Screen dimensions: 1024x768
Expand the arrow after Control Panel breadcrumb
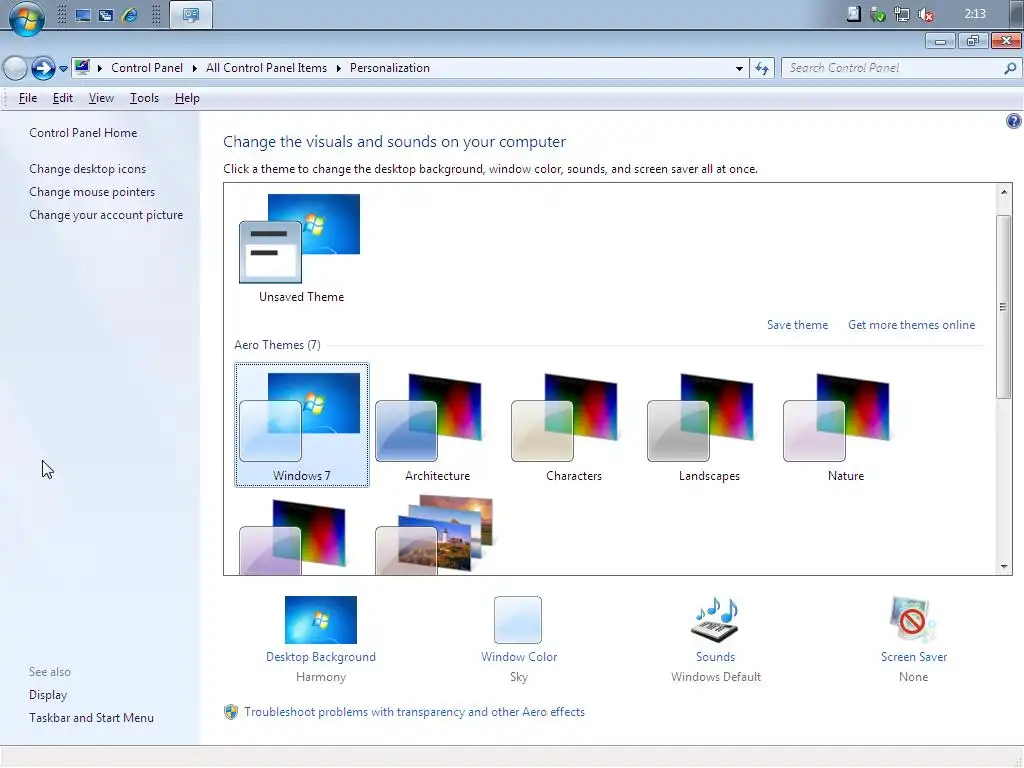click(x=195, y=68)
